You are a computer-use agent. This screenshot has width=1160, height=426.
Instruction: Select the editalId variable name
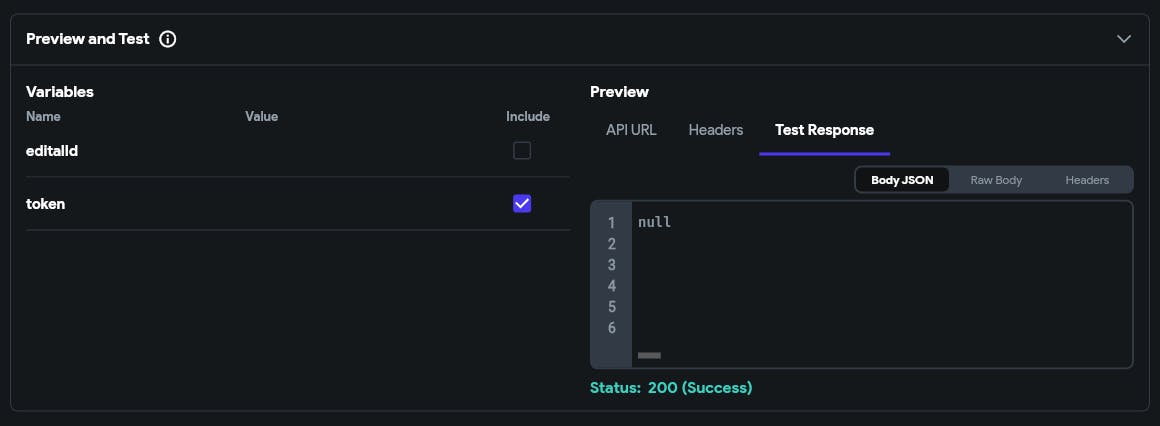(x=52, y=151)
